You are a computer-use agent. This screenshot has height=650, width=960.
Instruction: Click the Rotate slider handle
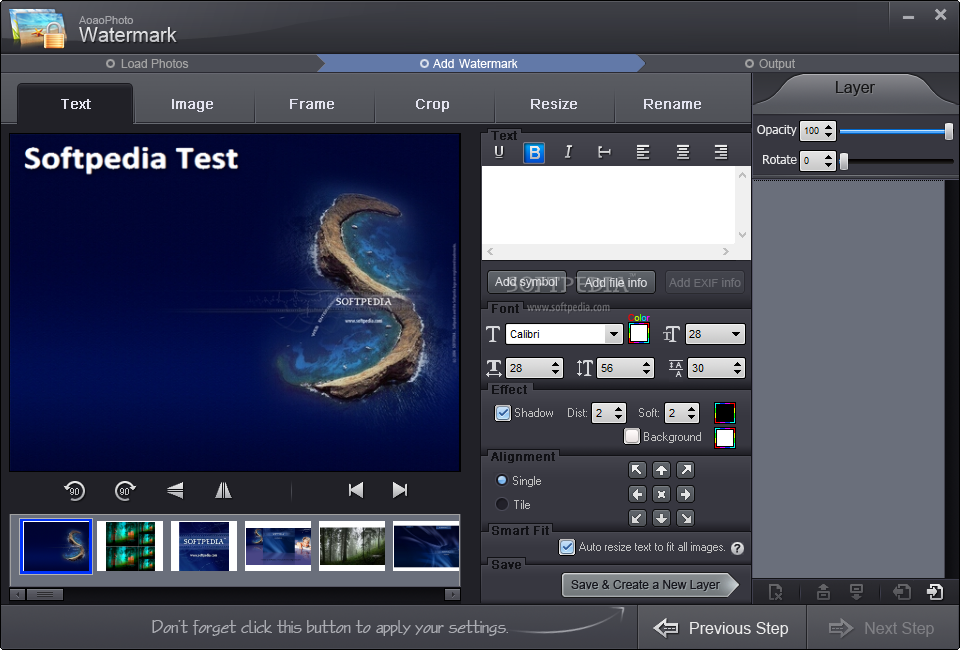click(x=844, y=161)
